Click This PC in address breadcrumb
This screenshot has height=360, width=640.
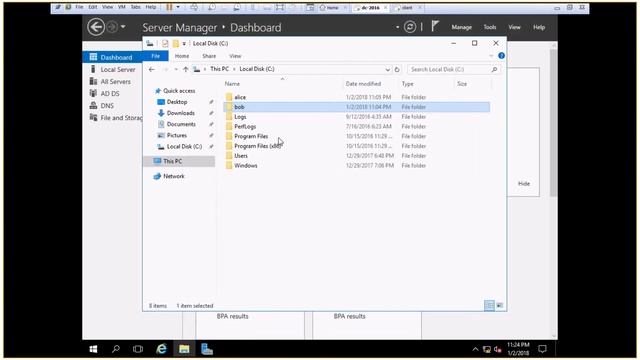tap(219, 69)
